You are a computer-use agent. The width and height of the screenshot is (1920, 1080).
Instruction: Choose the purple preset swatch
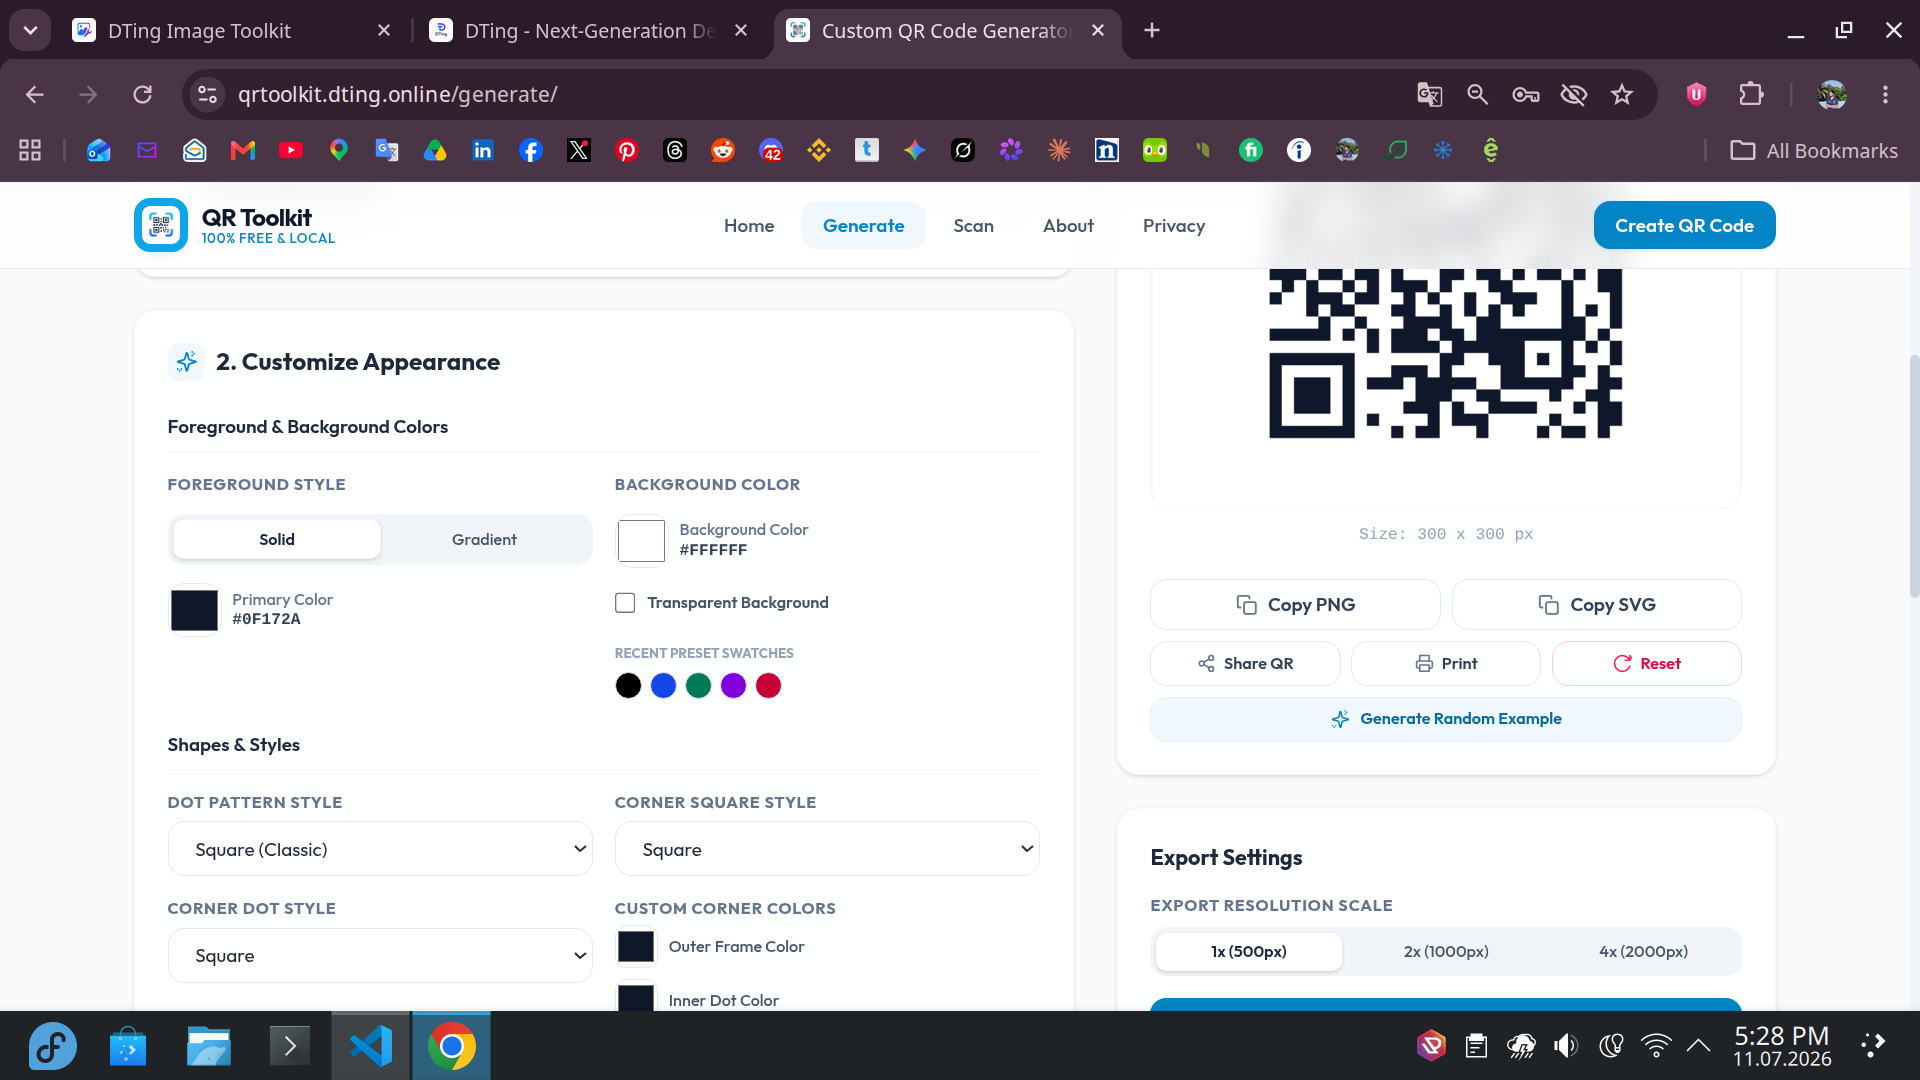tap(733, 685)
